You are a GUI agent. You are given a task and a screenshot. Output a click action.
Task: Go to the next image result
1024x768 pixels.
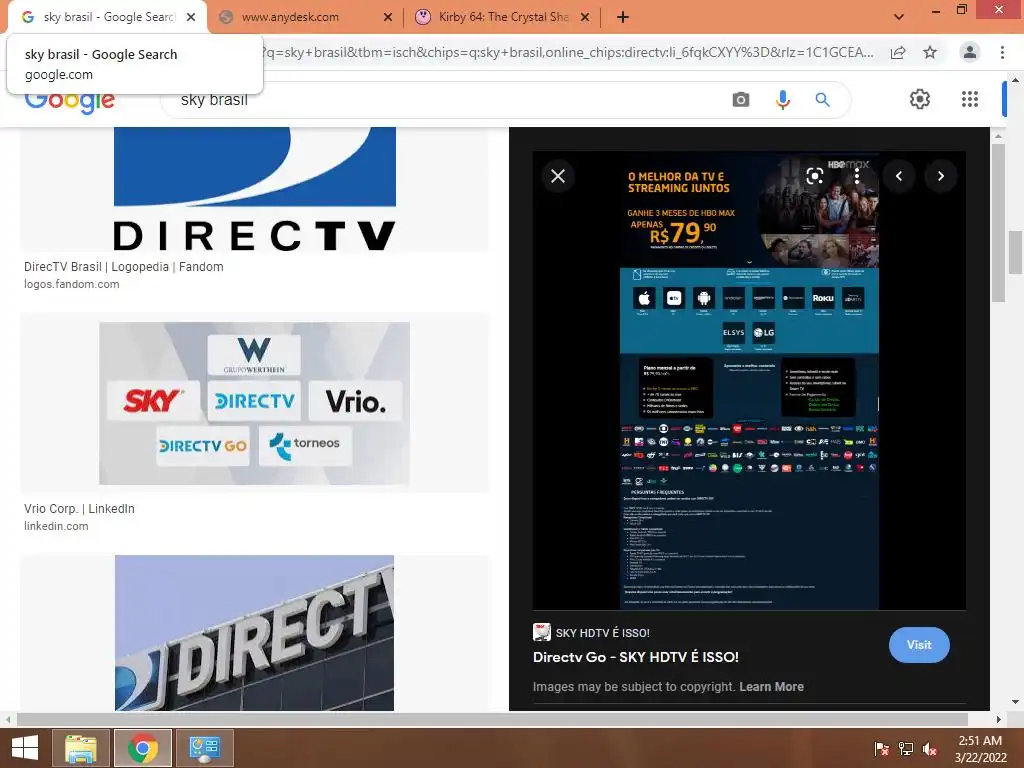[x=940, y=176]
